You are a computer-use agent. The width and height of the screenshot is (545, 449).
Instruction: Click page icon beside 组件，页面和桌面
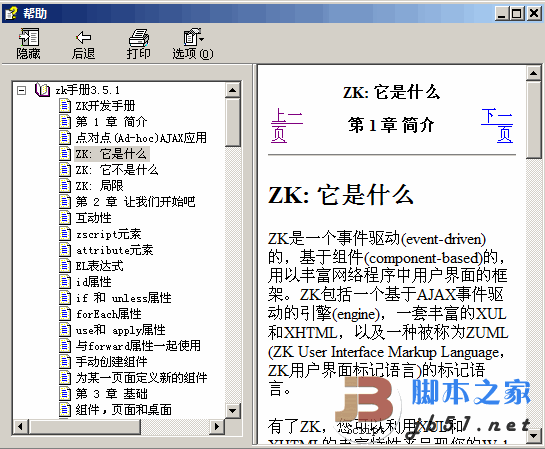pyautogui.click(x=65, y=410)
